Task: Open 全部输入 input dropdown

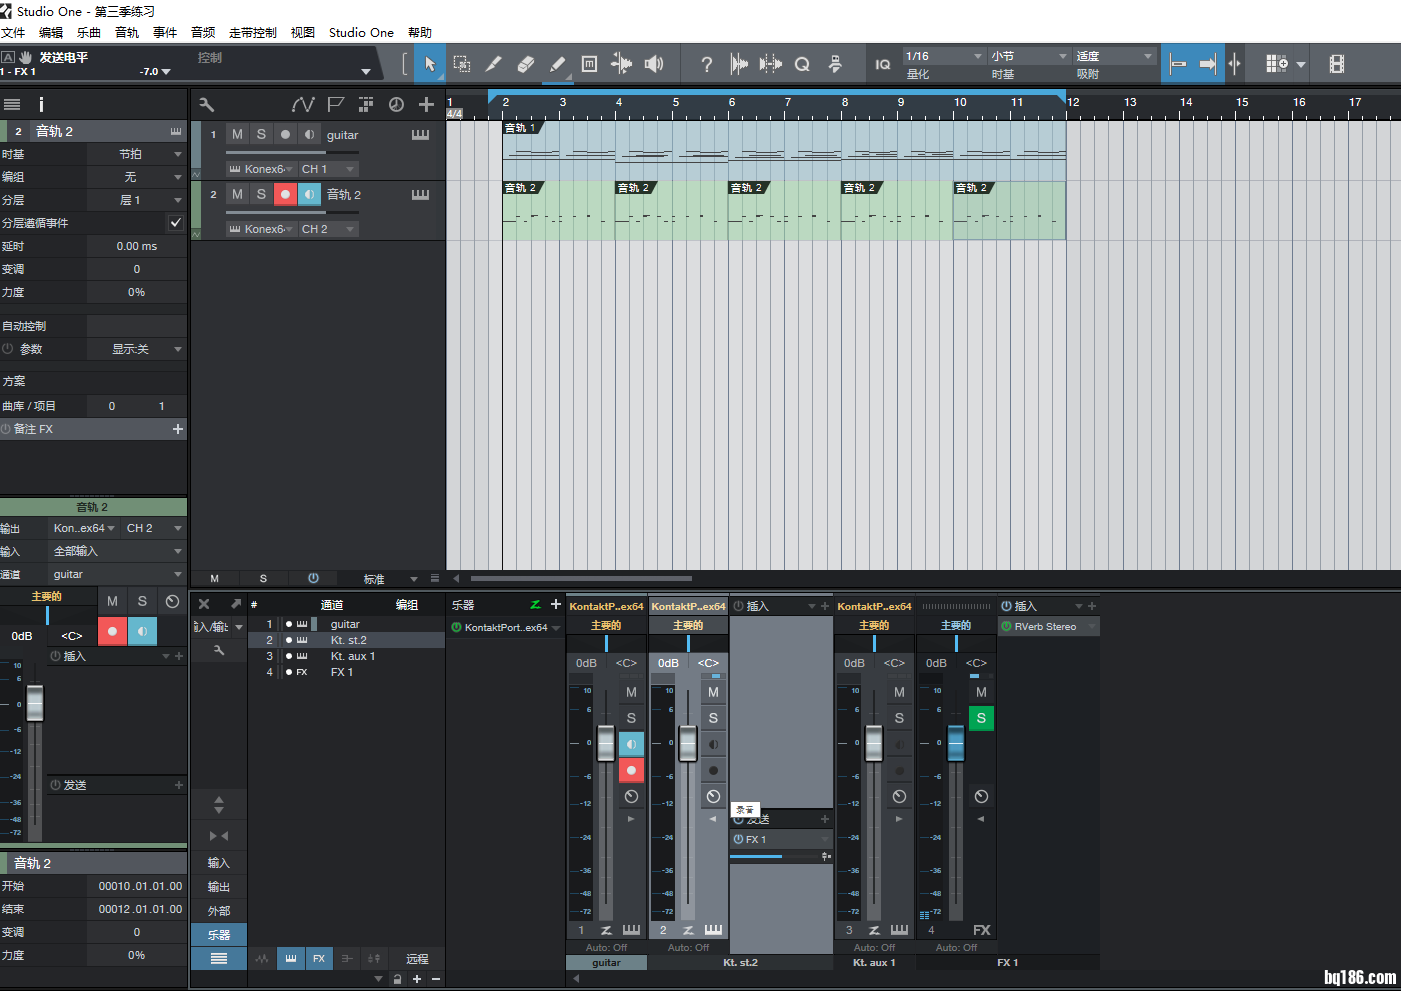Action: 118,551
